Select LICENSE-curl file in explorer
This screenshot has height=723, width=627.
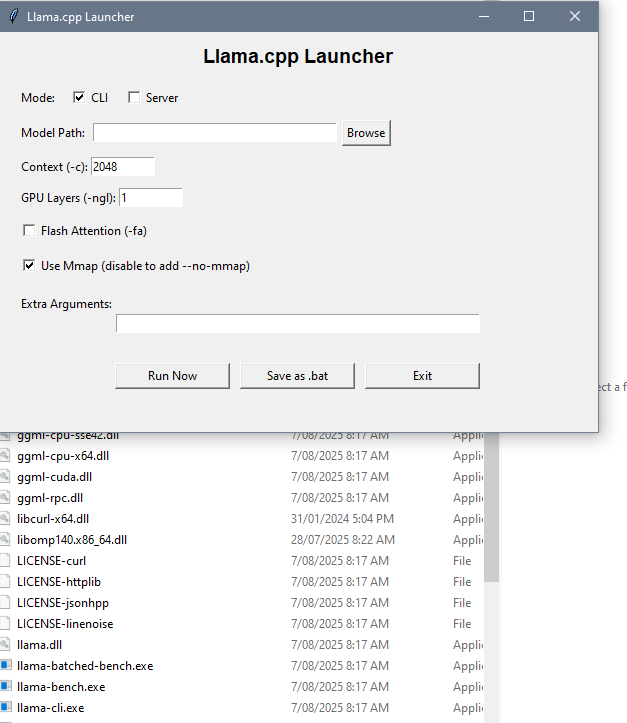pos(51,561)
